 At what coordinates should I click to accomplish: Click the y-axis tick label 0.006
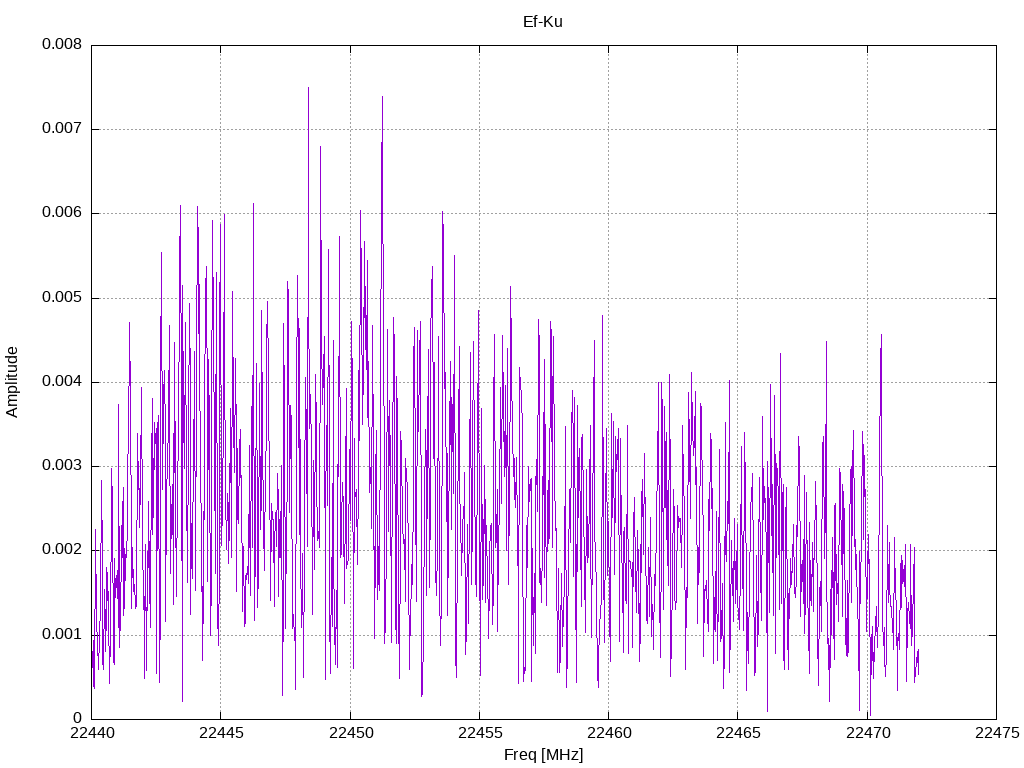62,213
